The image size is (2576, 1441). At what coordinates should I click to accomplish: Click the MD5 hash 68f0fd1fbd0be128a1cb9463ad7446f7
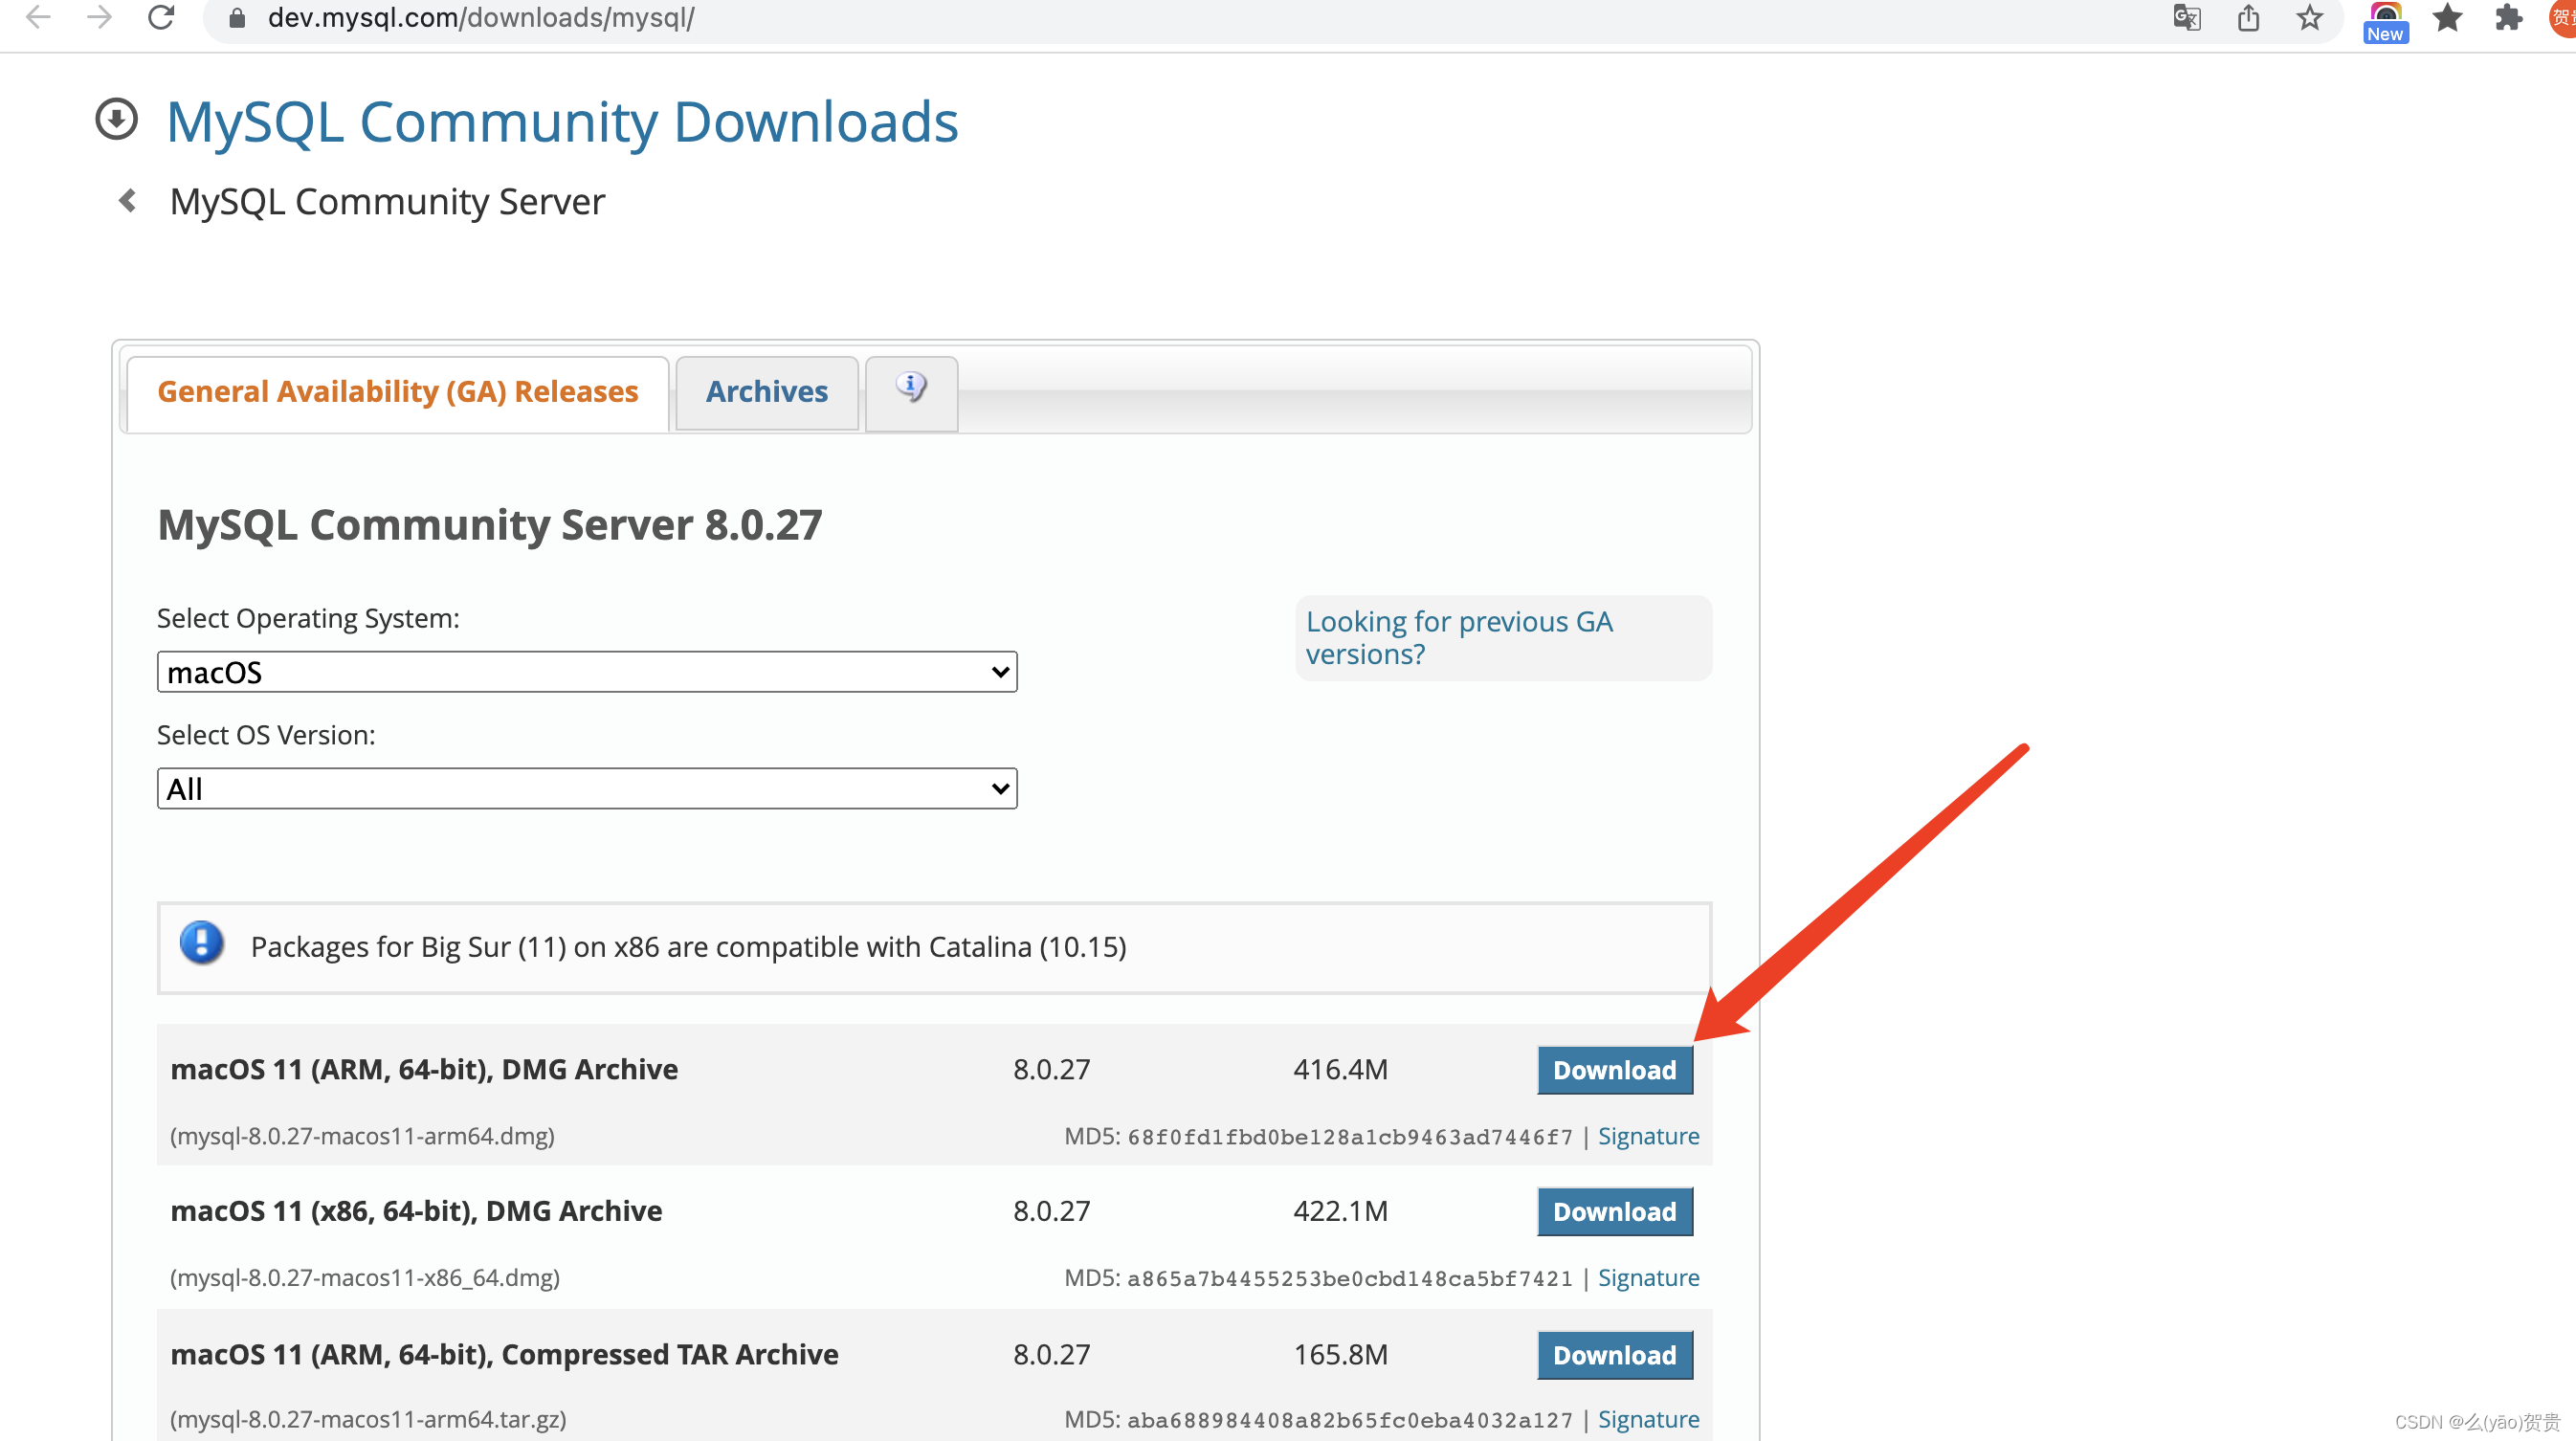[x=1350, y=1138]
